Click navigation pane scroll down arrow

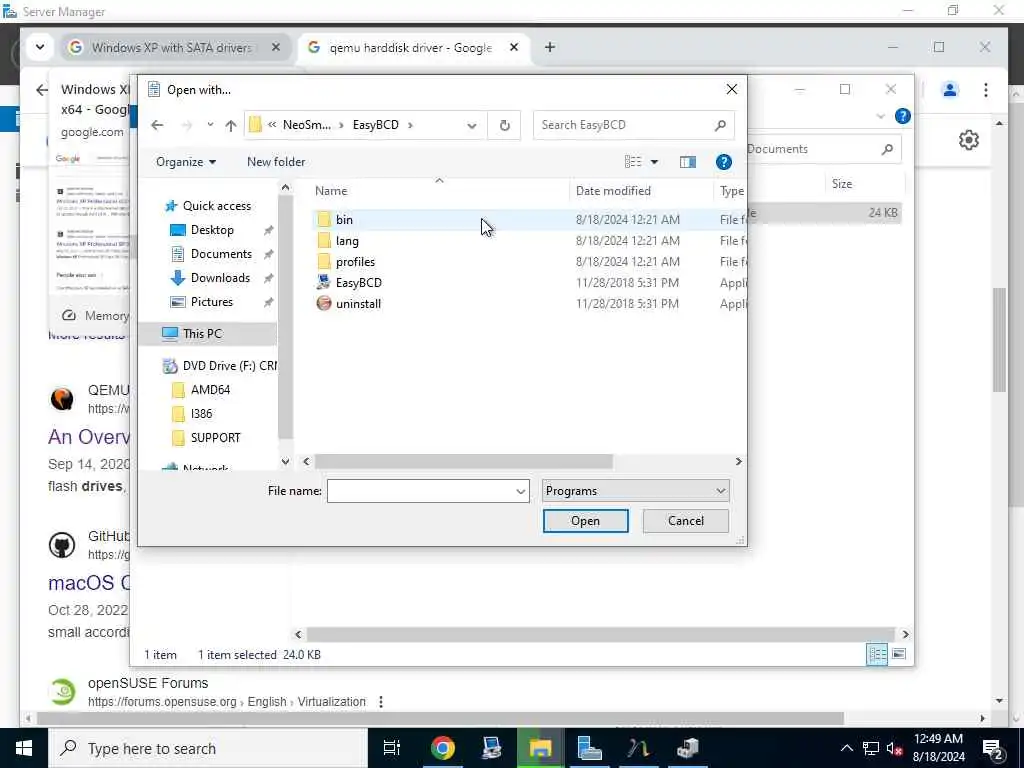pos(285,462)
